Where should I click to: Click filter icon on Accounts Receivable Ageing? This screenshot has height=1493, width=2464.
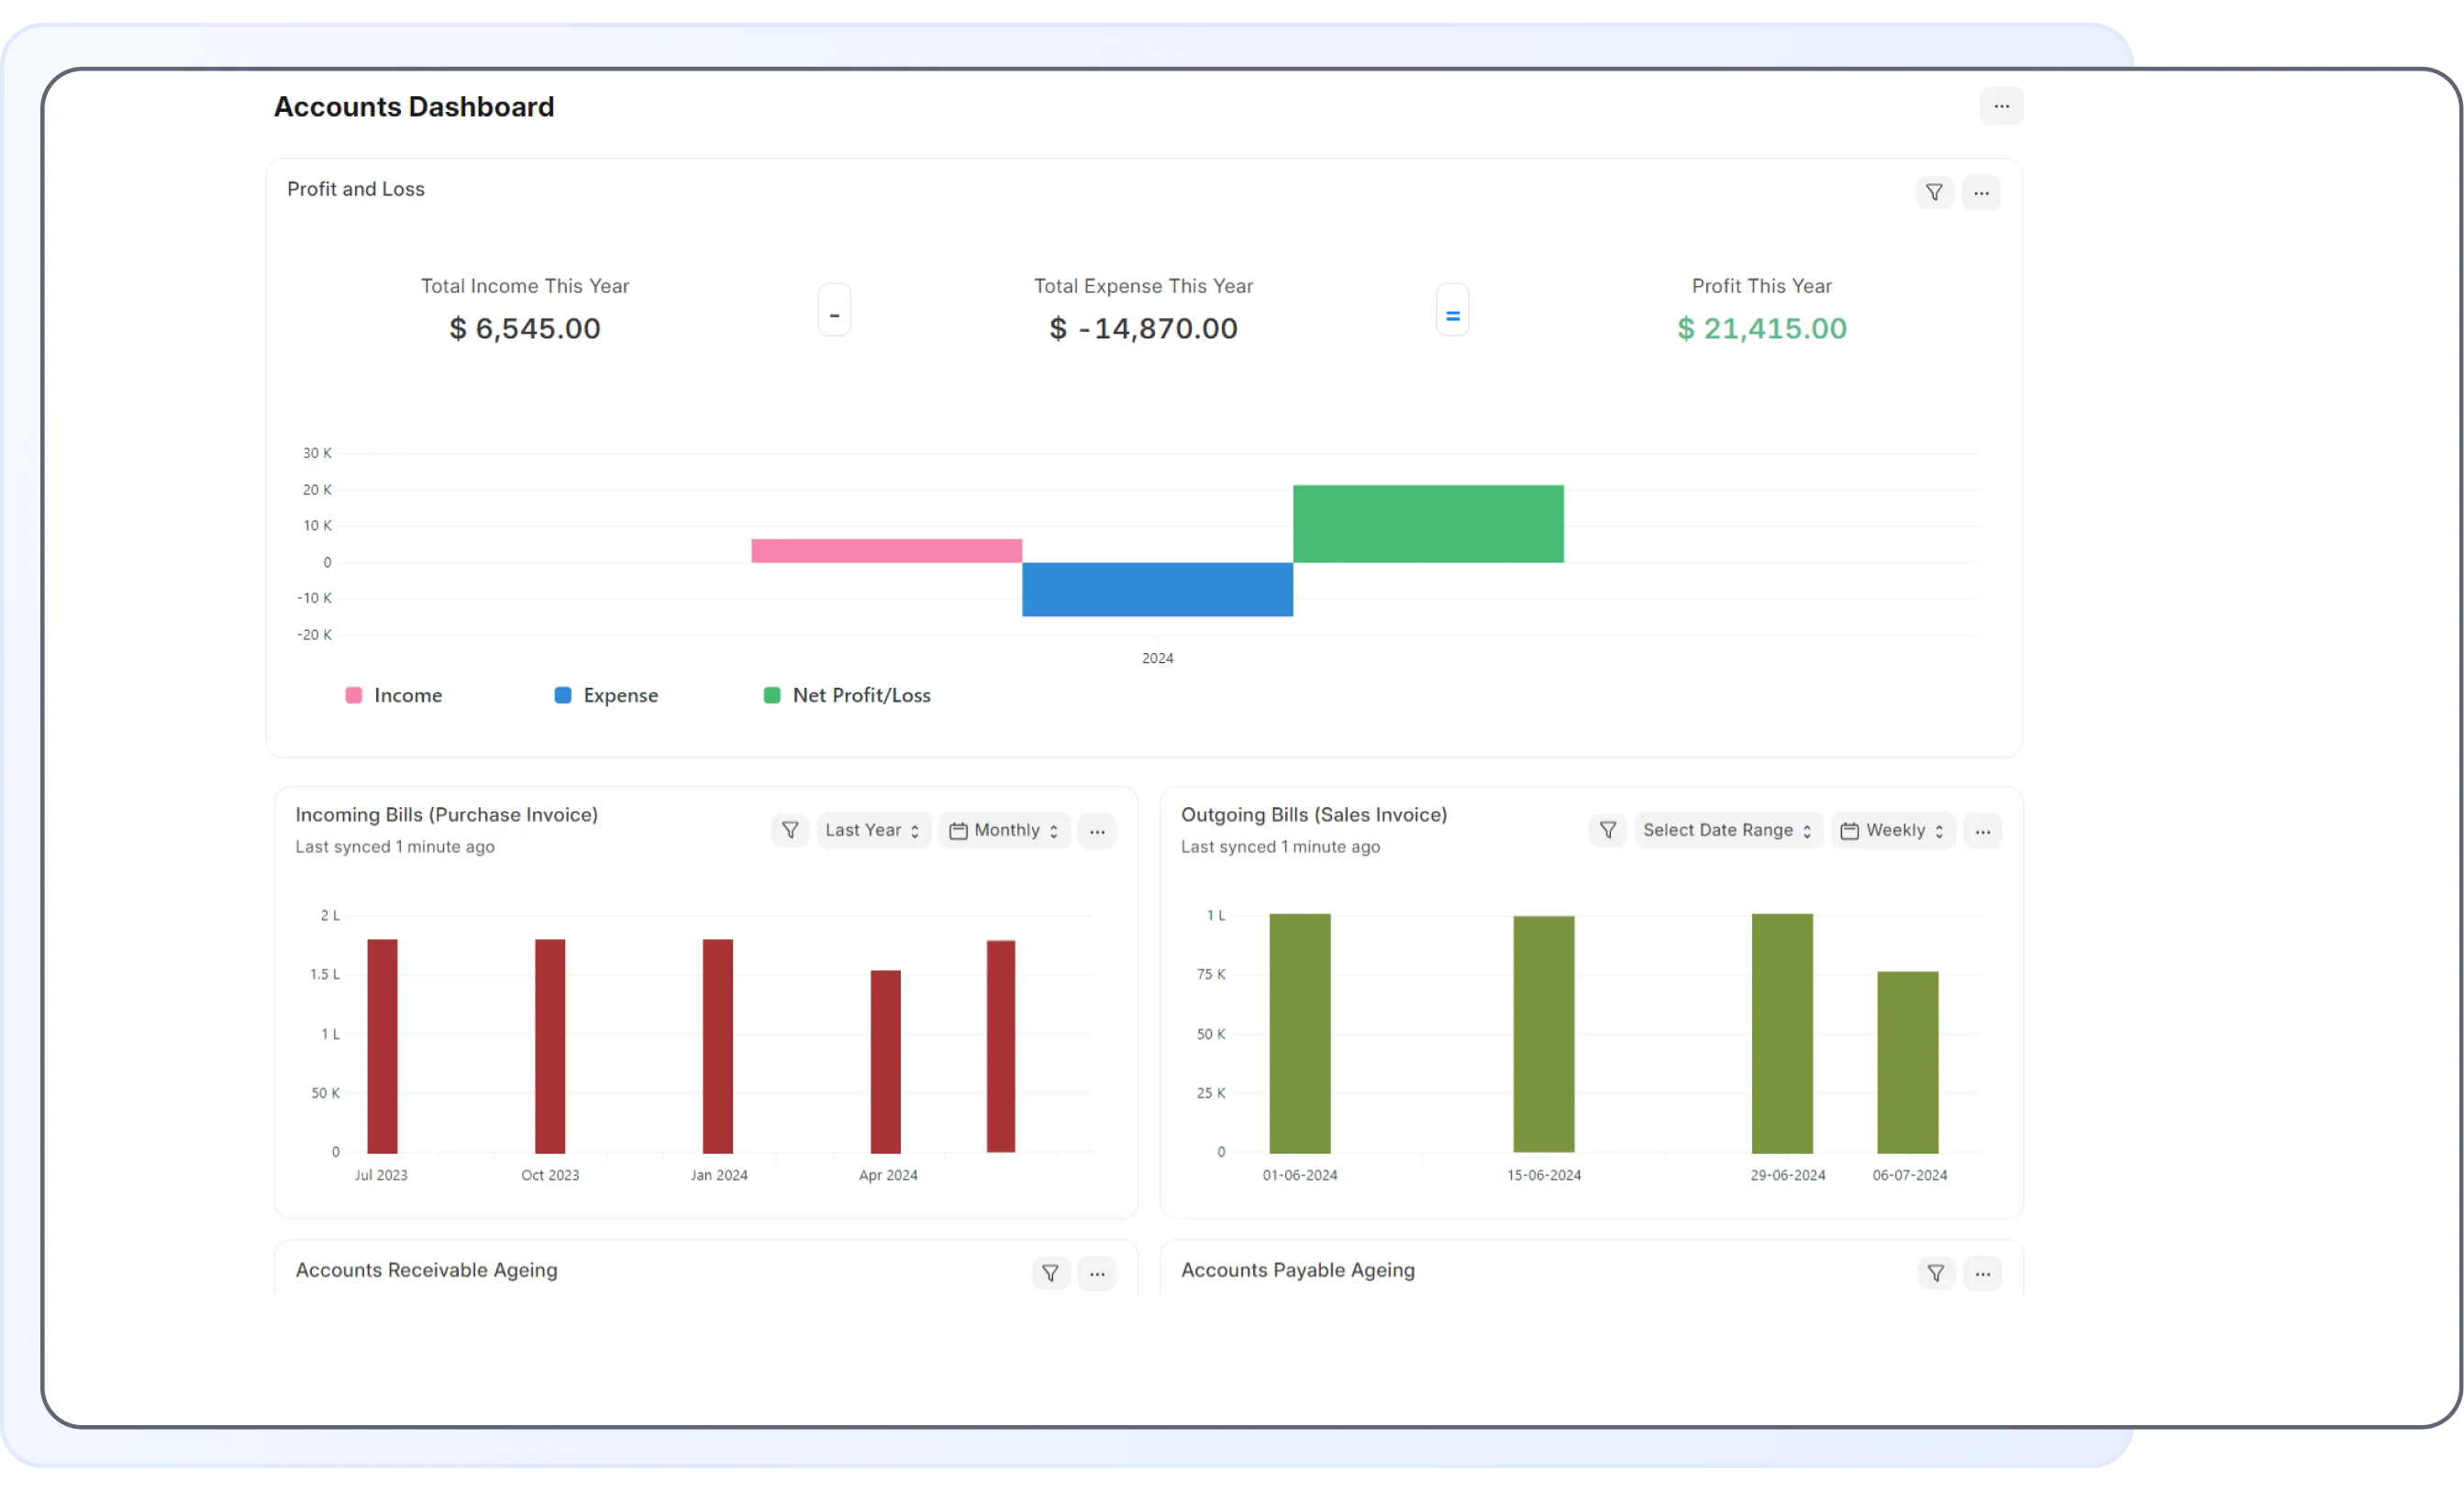point(1050,1273)
